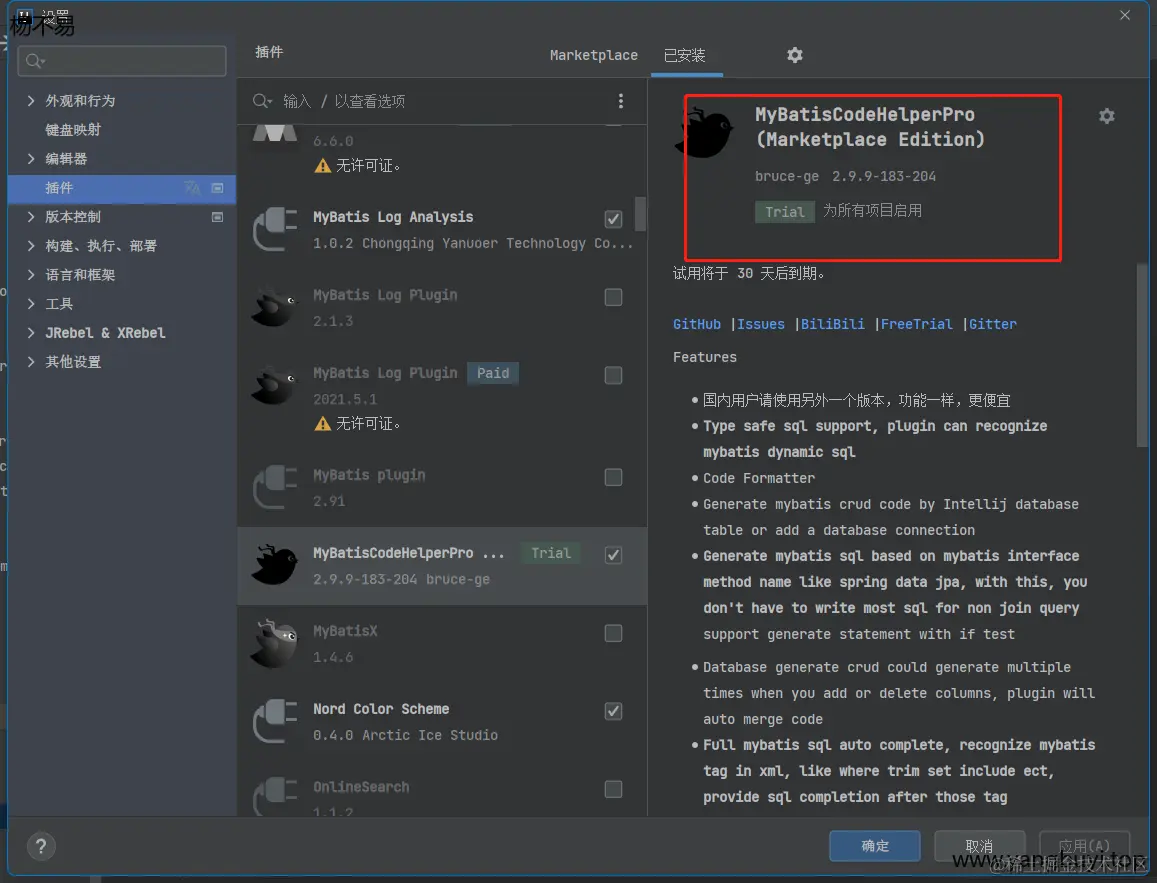
Task: Click the help question mark button
Action: coord(41,846)
